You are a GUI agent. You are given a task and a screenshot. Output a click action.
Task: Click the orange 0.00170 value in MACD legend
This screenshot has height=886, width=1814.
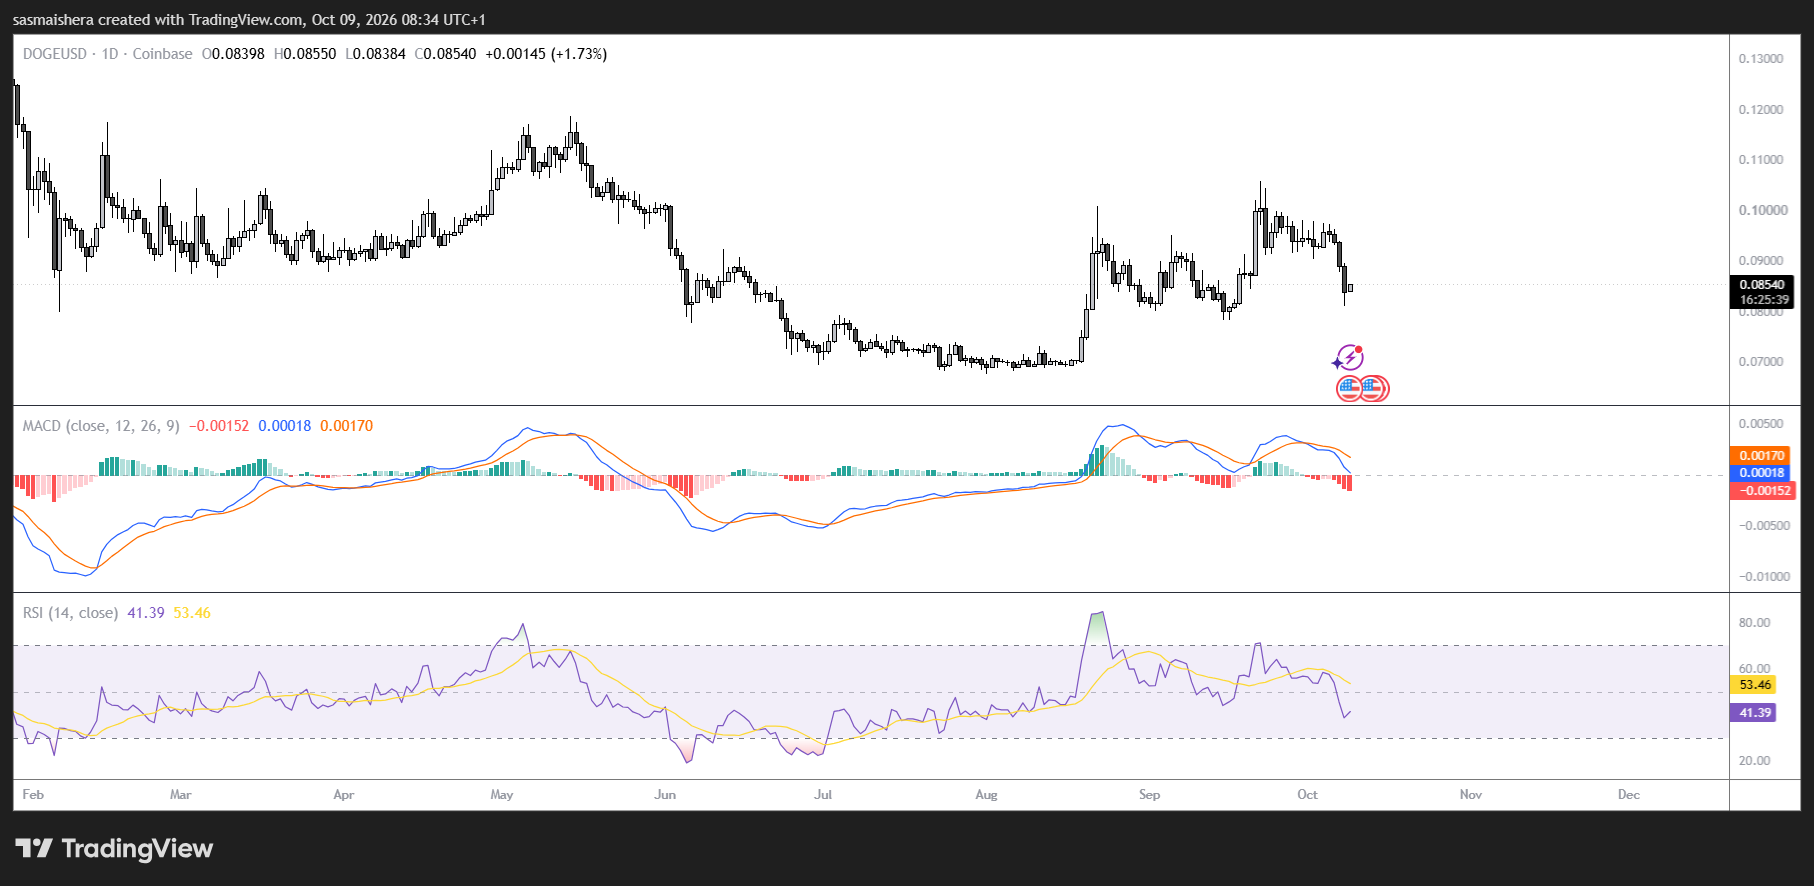pyautogui.click(x=346, y=426)
